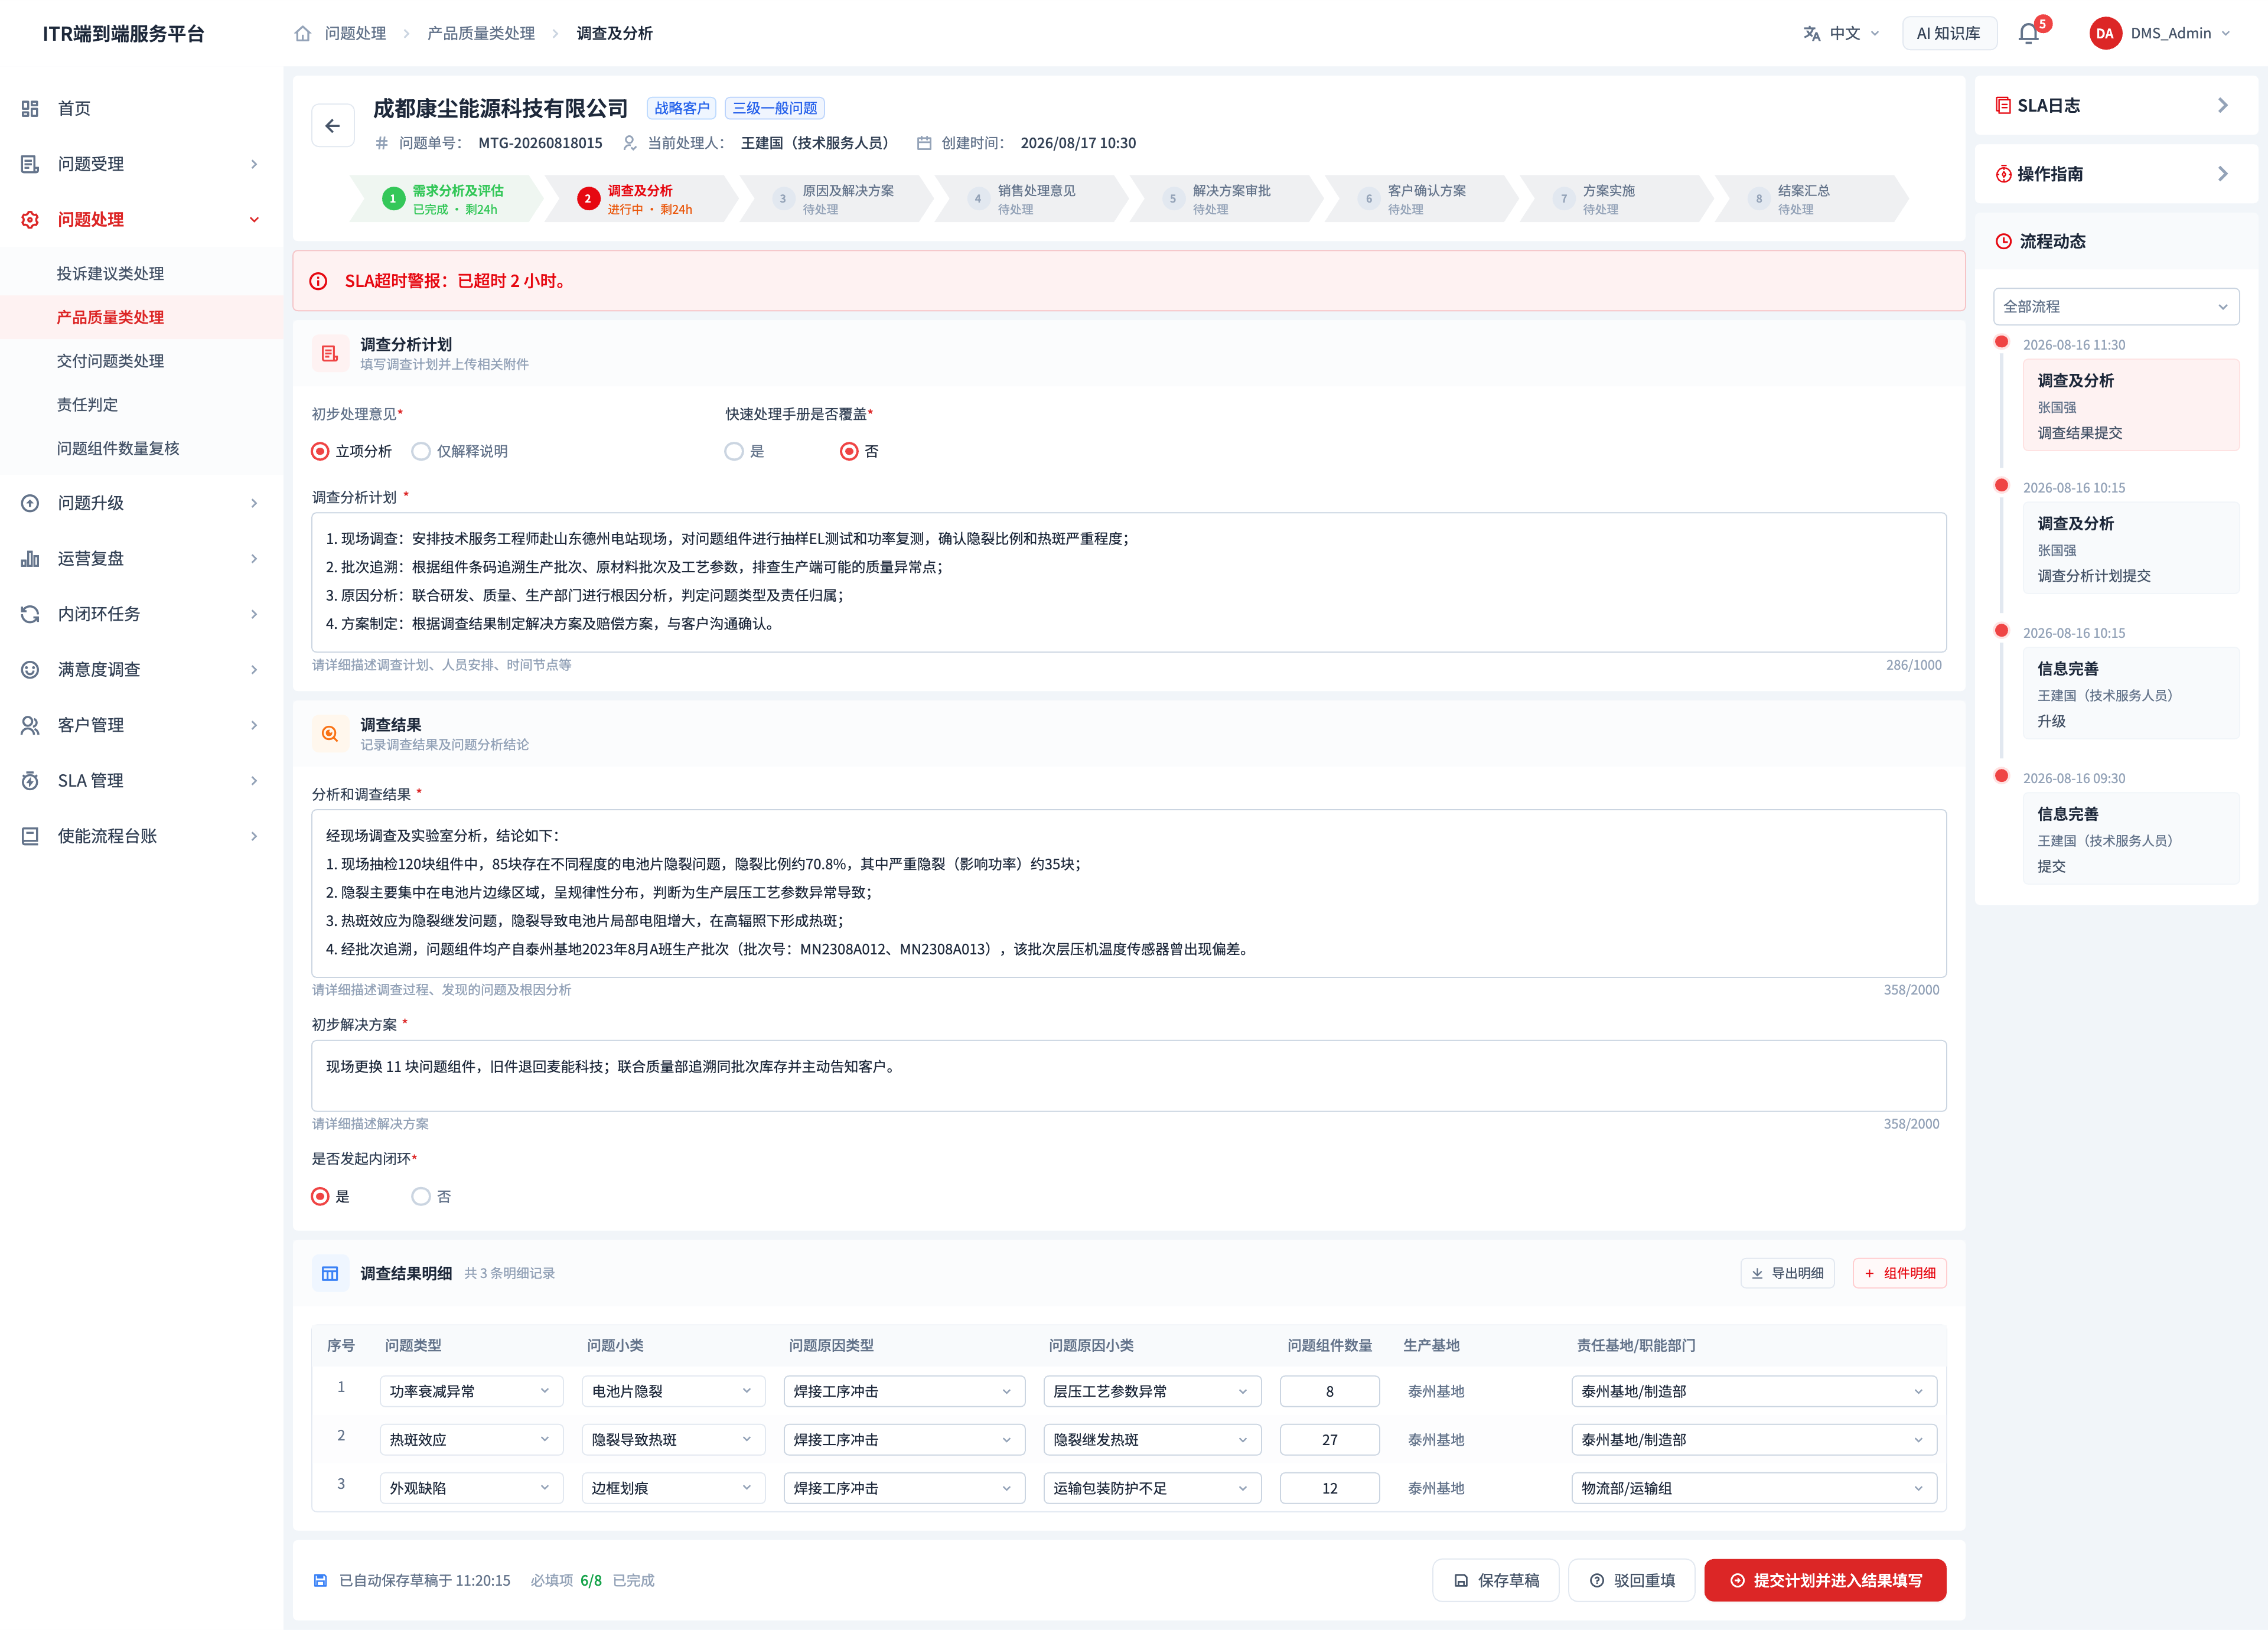
Task: Click the 初步解决方案 text field
Action: click(x=1128, y=1075)
